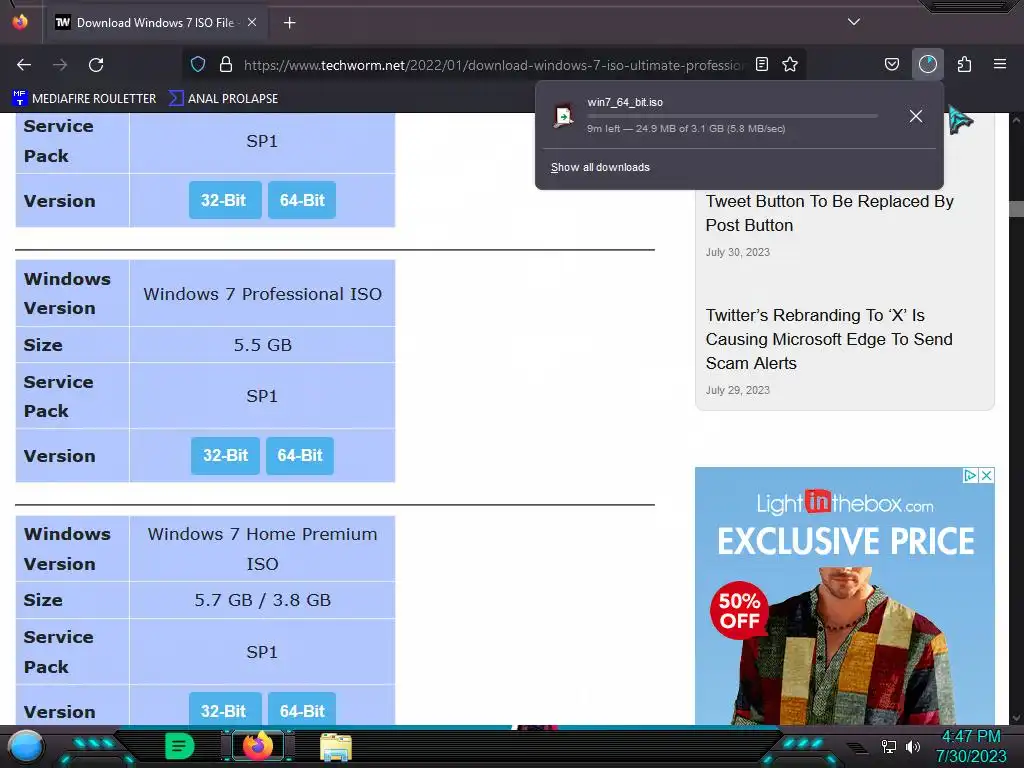
Task: Open Show all downloads link
Action: point(600,168)
